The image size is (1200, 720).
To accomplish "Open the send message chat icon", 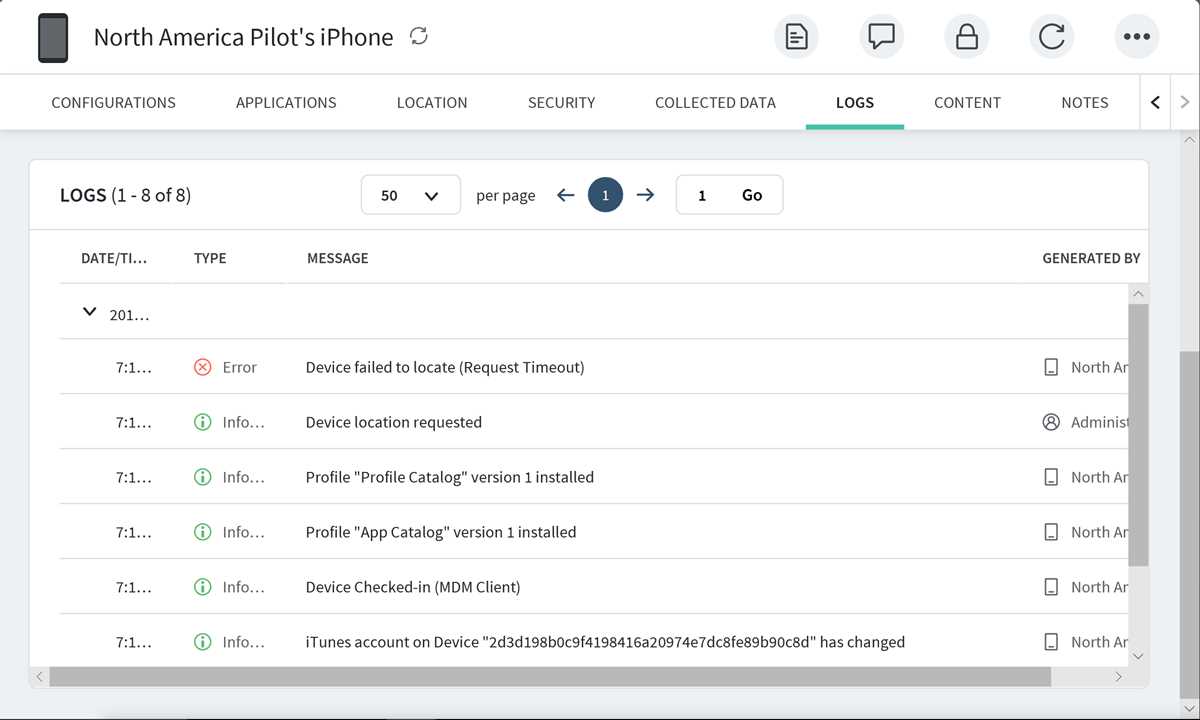I will tap(881, 37).
